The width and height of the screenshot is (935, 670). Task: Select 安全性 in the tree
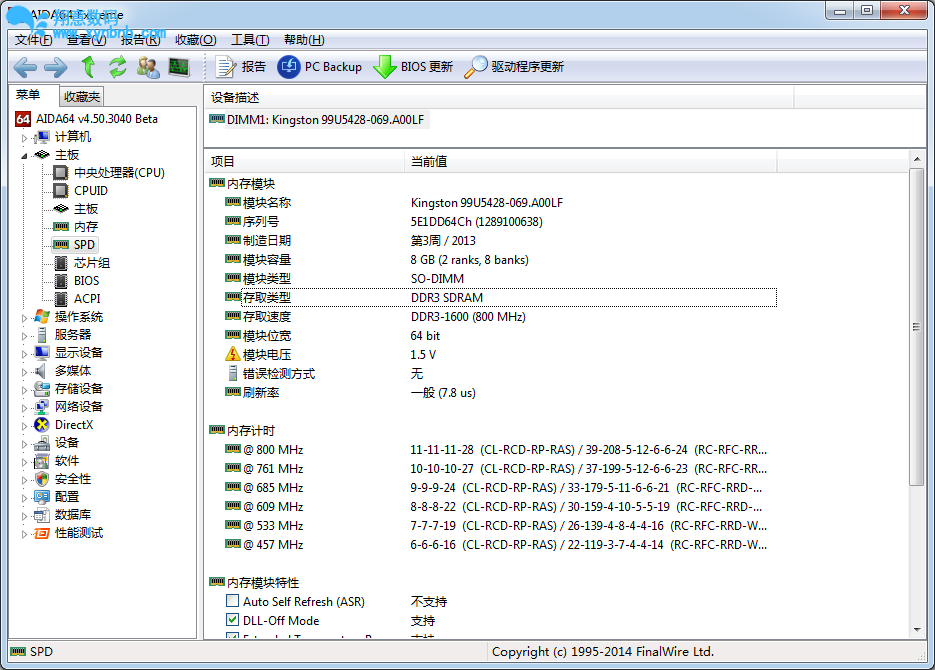[x=63, y=479]
